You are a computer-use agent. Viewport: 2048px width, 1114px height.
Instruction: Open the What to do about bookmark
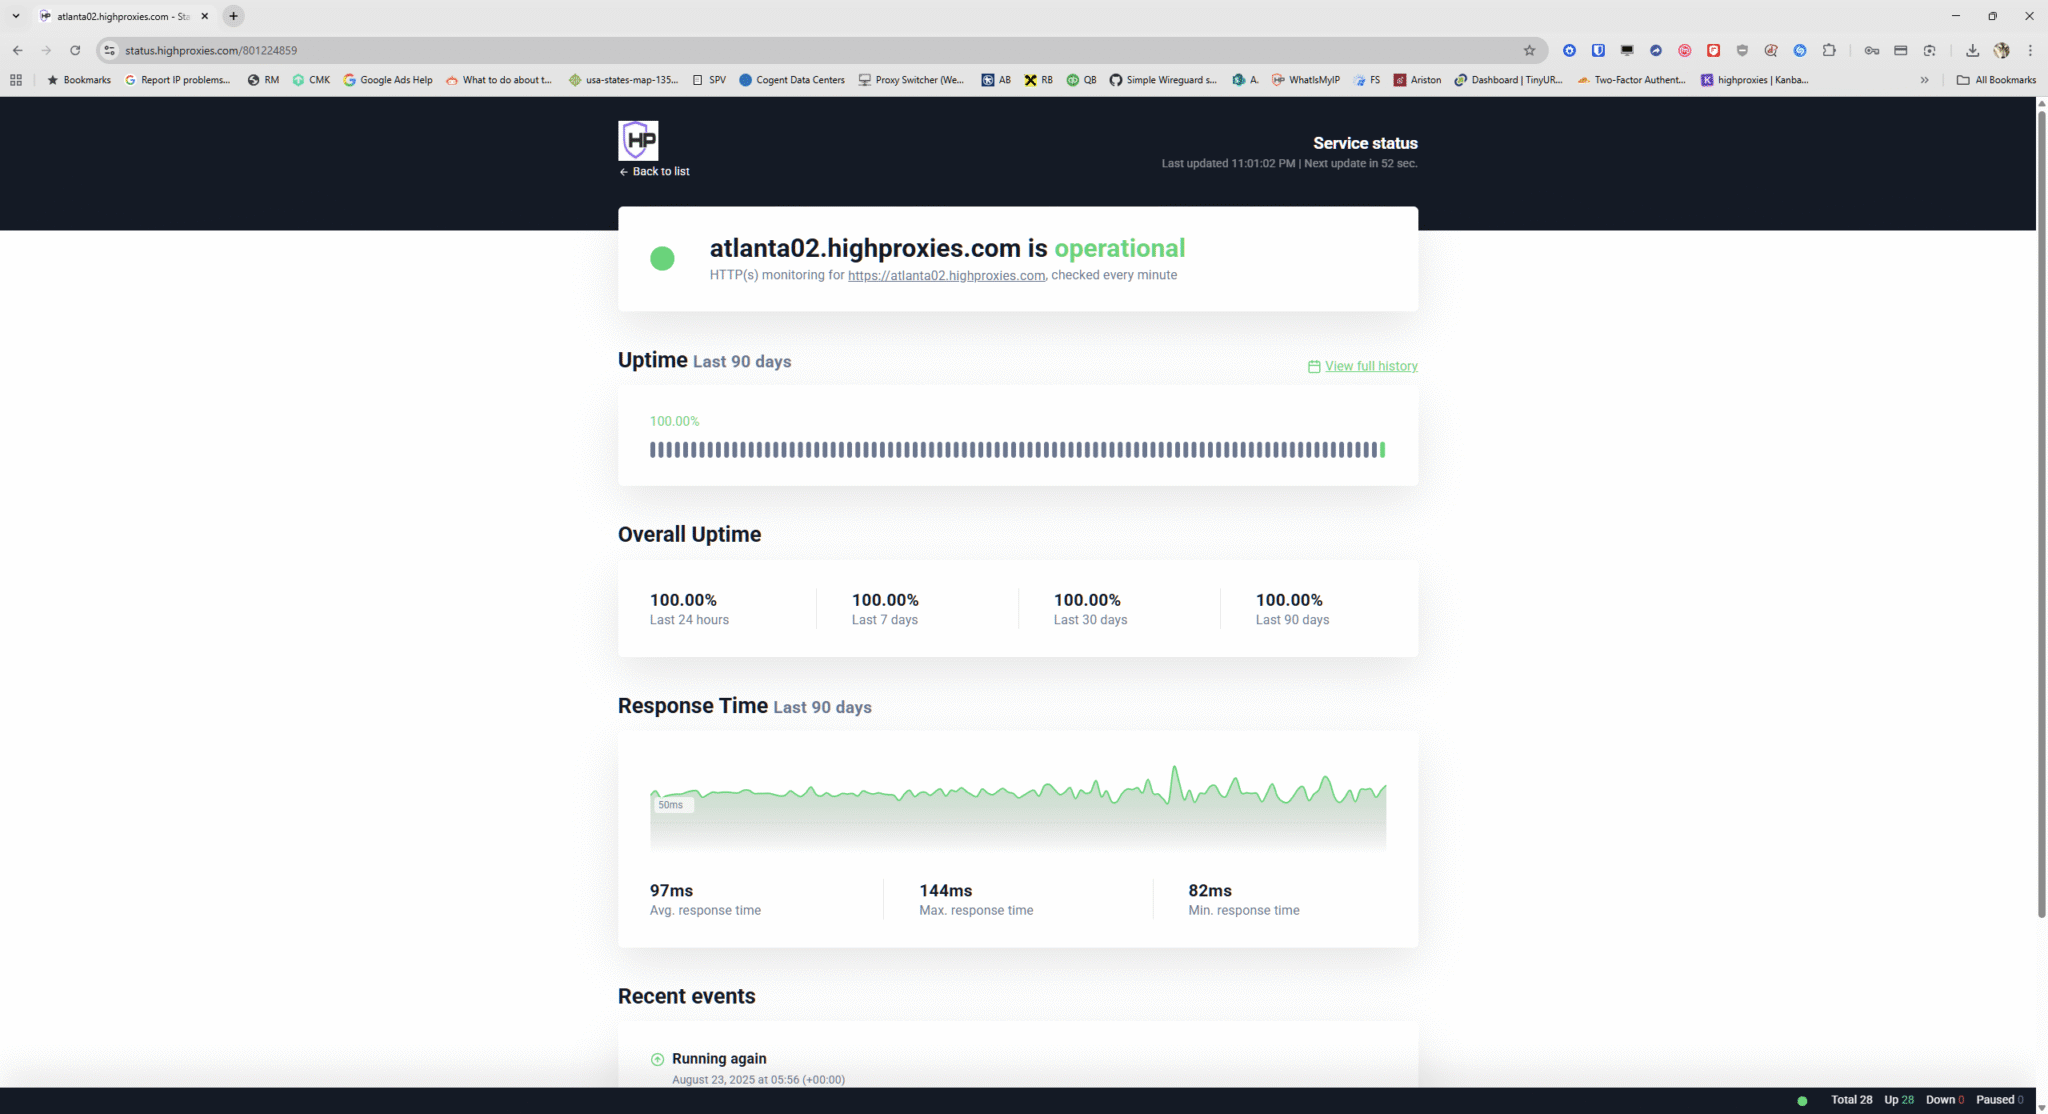coord(499,80)
